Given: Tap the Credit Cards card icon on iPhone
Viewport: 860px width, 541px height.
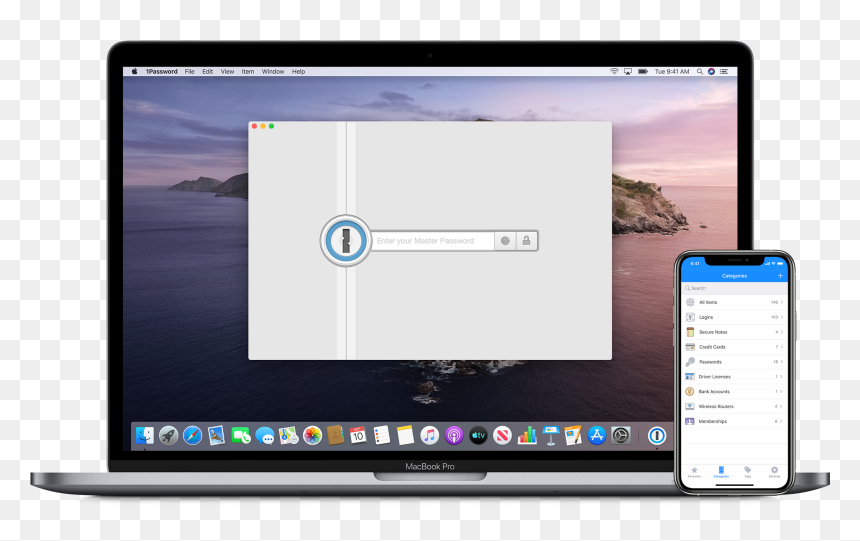Looking at the screenshot, I should 690,347.
